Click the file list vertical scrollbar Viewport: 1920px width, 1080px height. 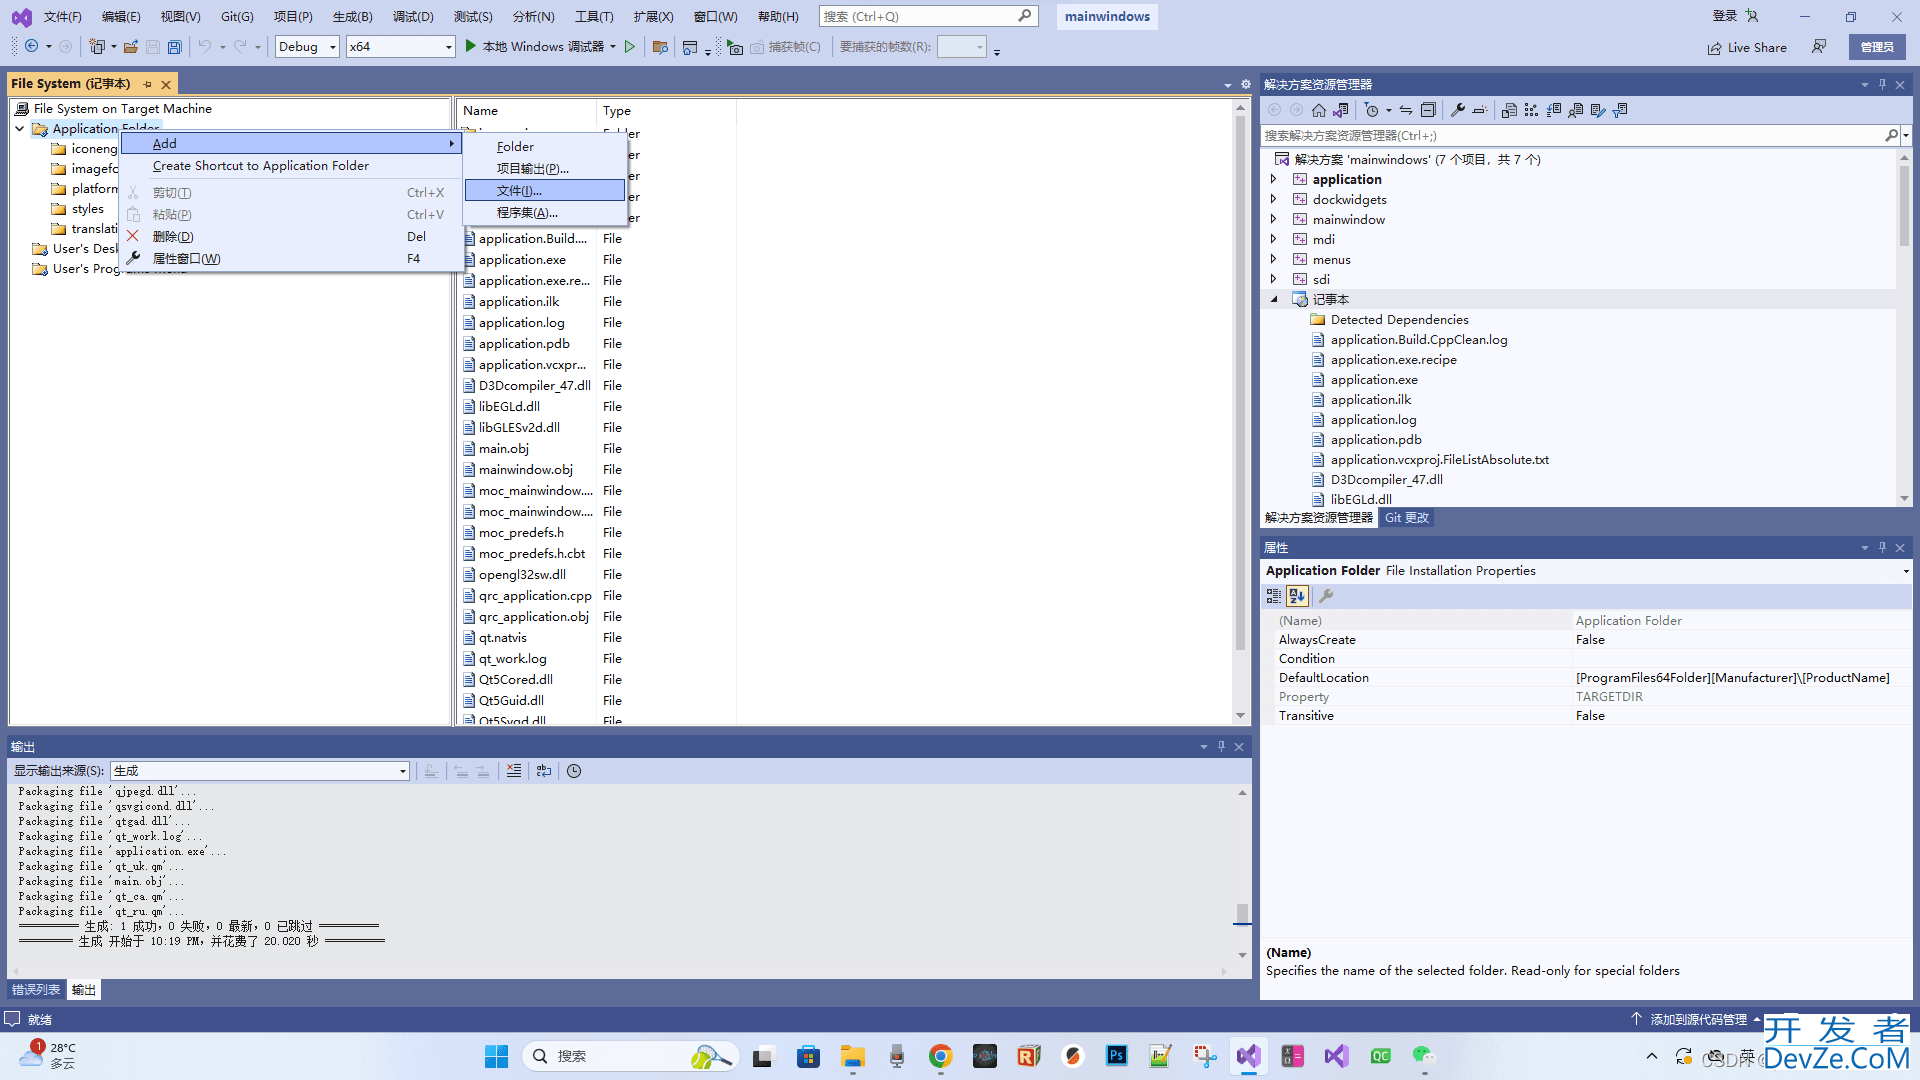click(x=1241, y=412)
